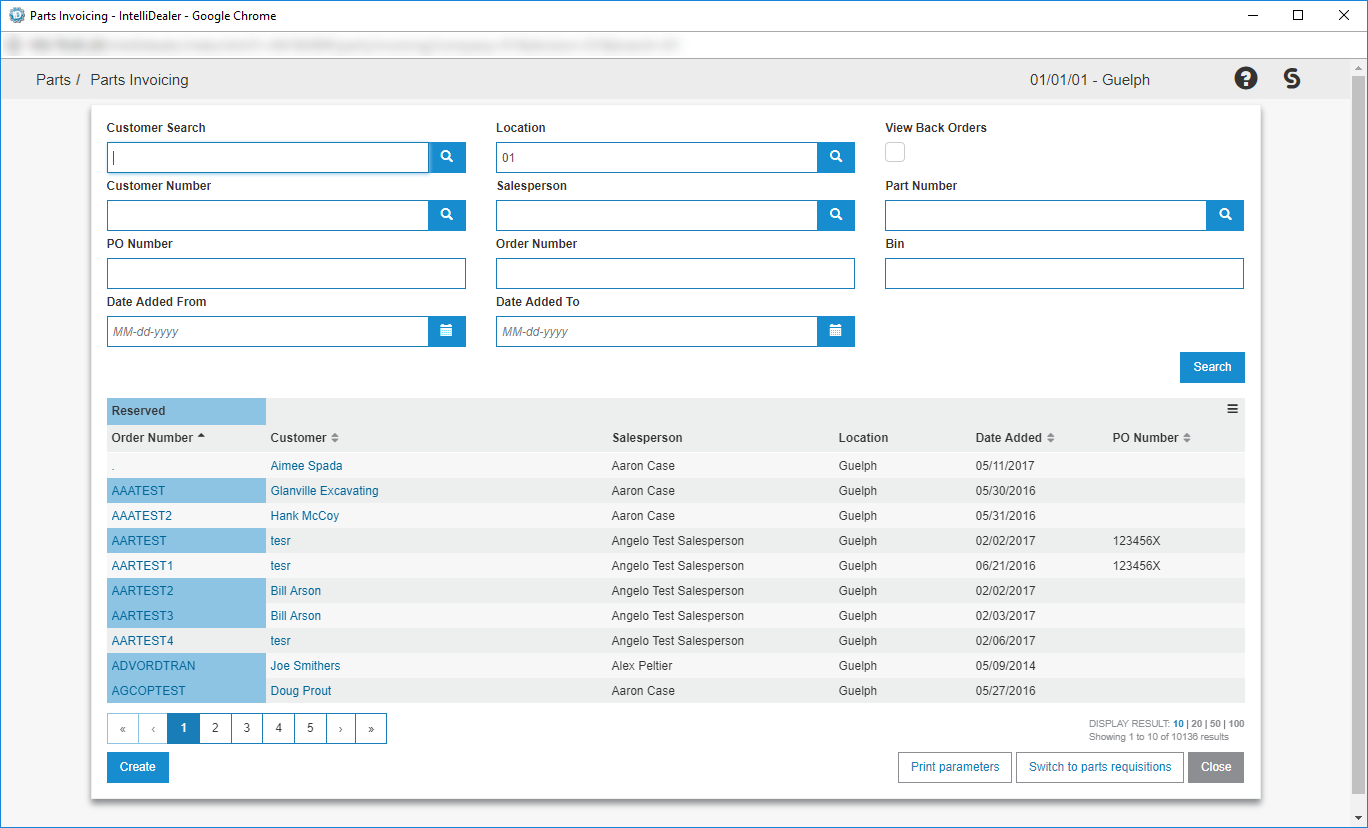Viewport: 1368px width, 828px height.
Task: Click the Customer Search magnifier icon
Action: (x=447, y=157)
